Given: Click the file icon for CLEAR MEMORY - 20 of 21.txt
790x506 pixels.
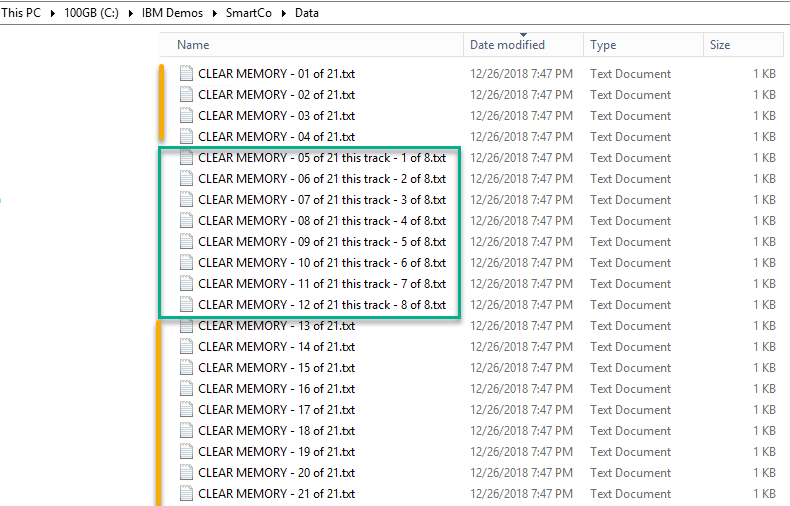Looking at the screenshot, I should [x=186, y=473].
